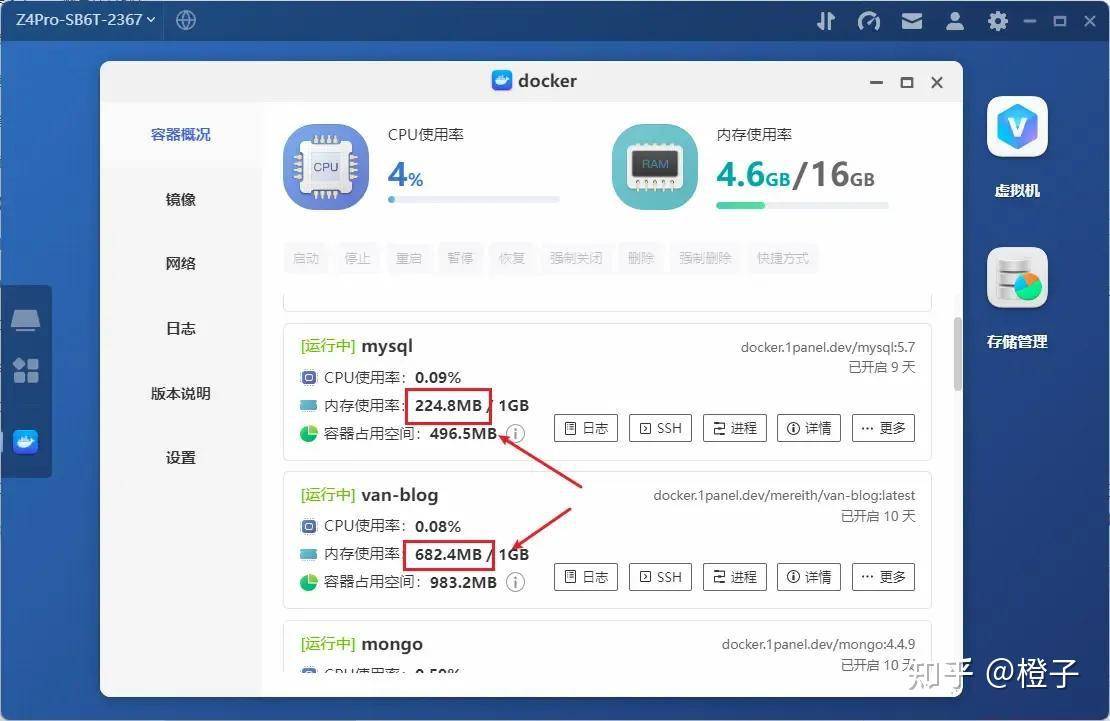Viewport: 1110px width, 721px height.
Task: Open the Z4Pro-SB6T-2367 device dropdown
Action: 85,20
